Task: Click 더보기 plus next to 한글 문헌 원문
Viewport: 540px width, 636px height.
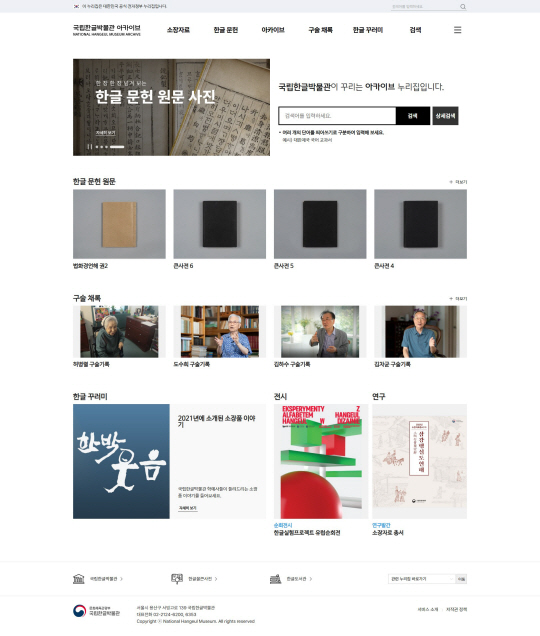Action: [458, 182]
